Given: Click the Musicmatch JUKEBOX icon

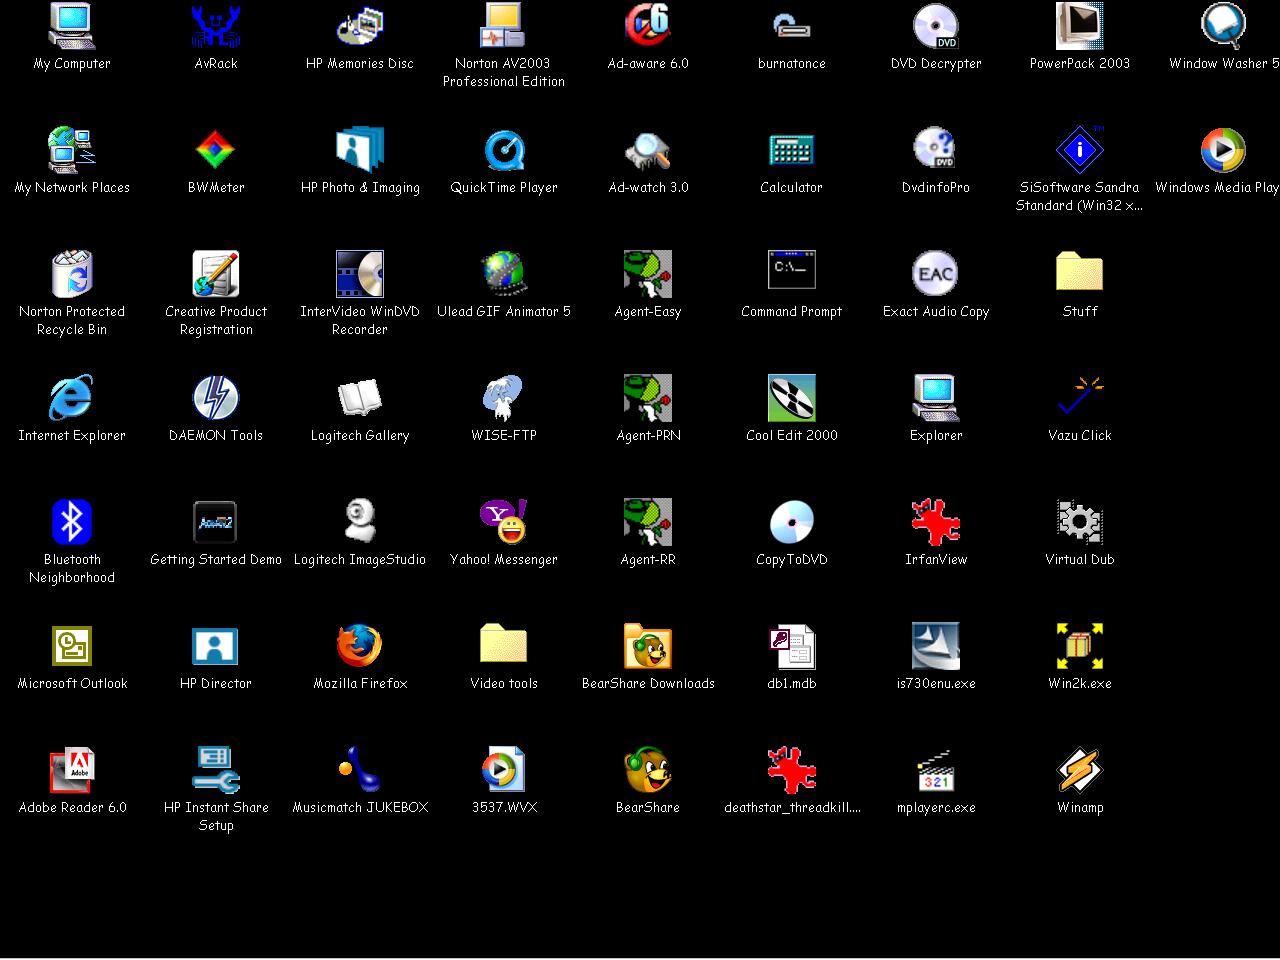Looking at the screenshot, I should pos(360,770).
